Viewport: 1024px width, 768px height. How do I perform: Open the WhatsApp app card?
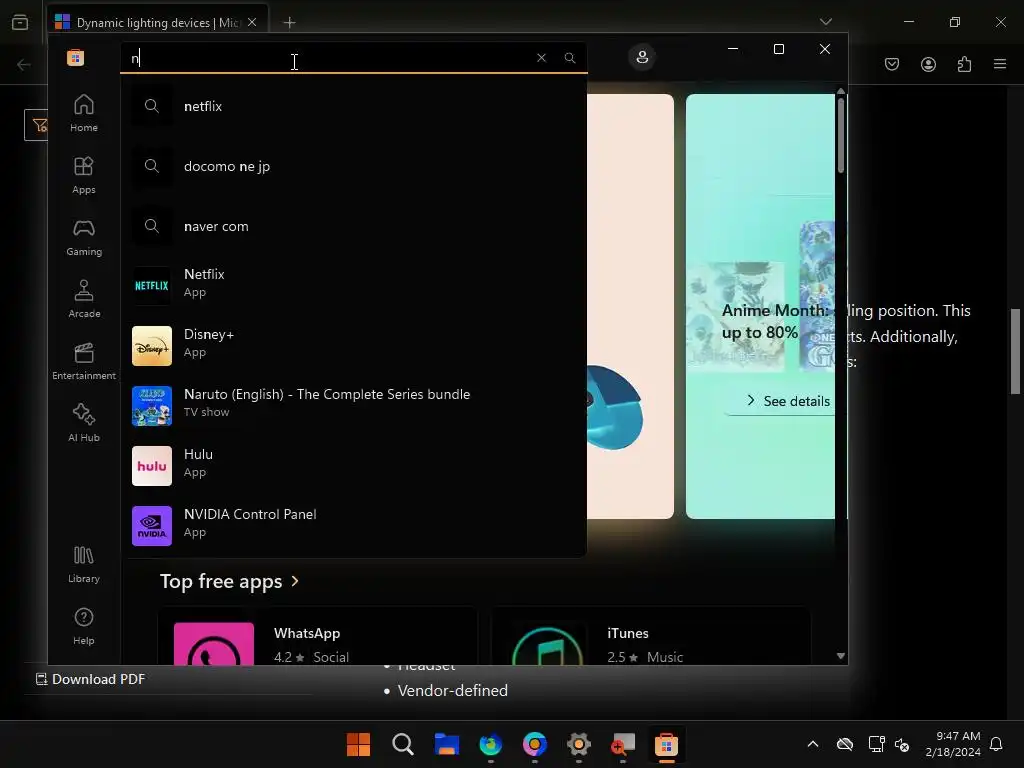(x=317, y=636)
